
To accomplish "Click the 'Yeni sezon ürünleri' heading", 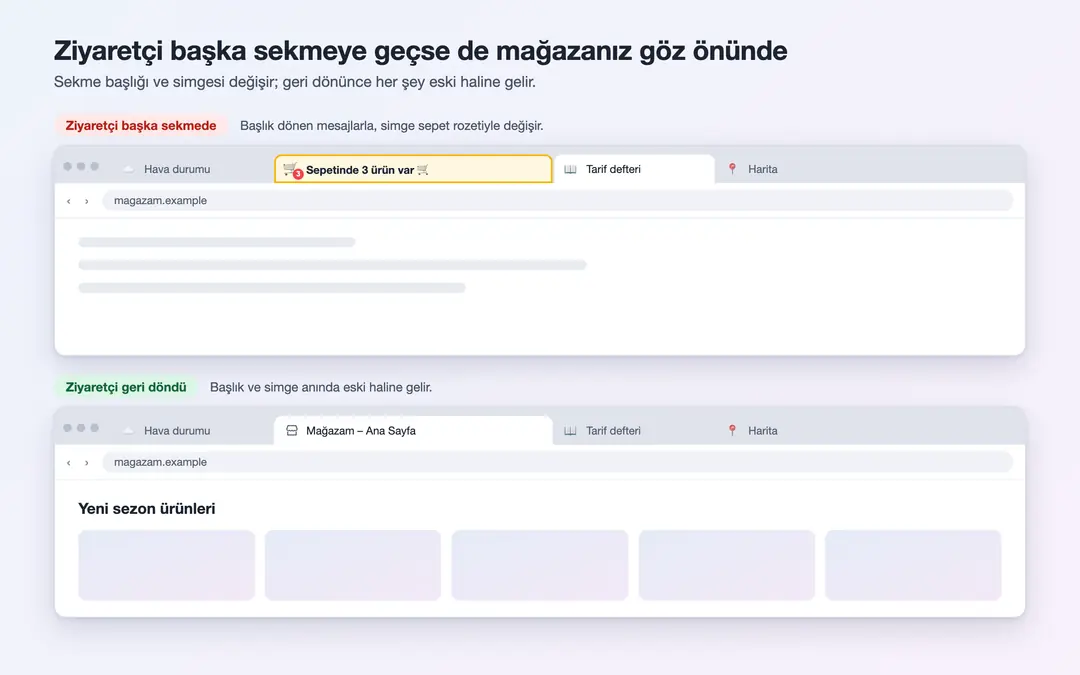I will pos(147,508).
